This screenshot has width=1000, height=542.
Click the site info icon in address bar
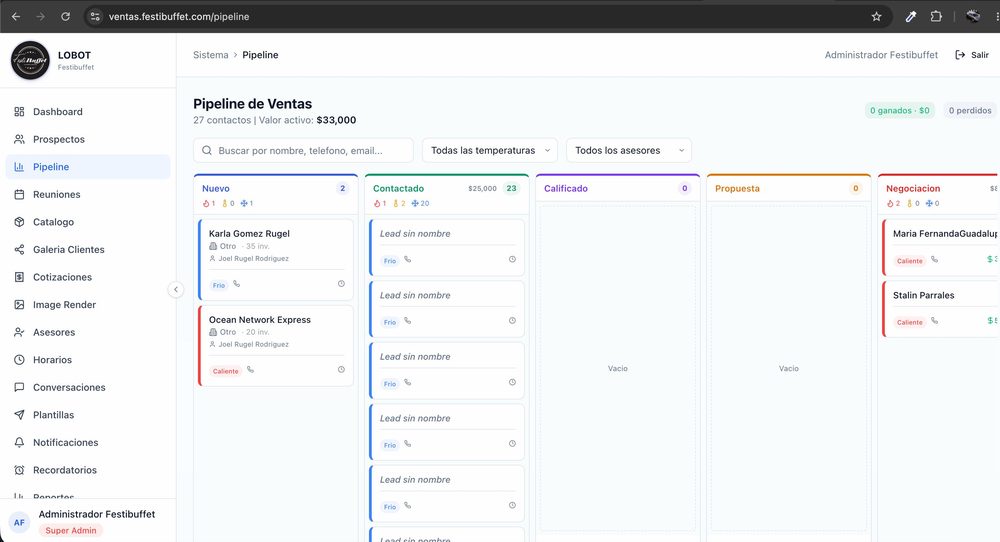tap(95, 17)
